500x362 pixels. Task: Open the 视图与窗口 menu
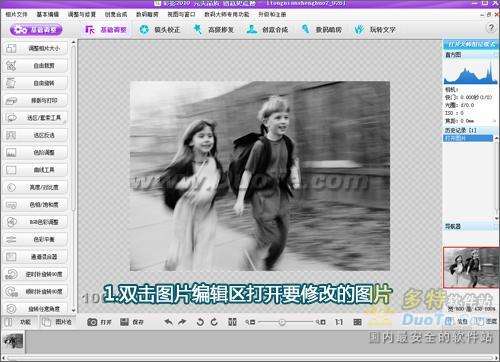(181, 14)
